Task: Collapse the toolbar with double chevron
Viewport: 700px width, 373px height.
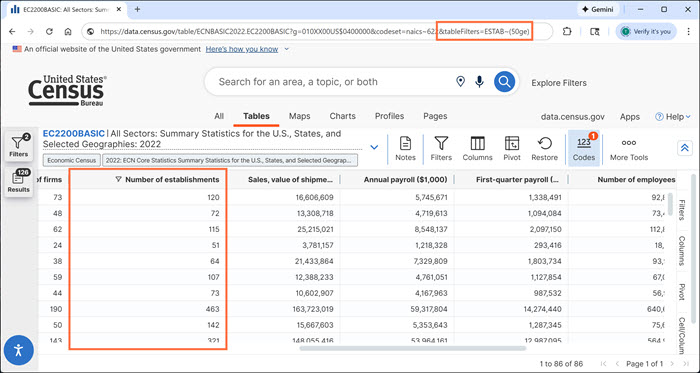Action: [x=684, y=148]
